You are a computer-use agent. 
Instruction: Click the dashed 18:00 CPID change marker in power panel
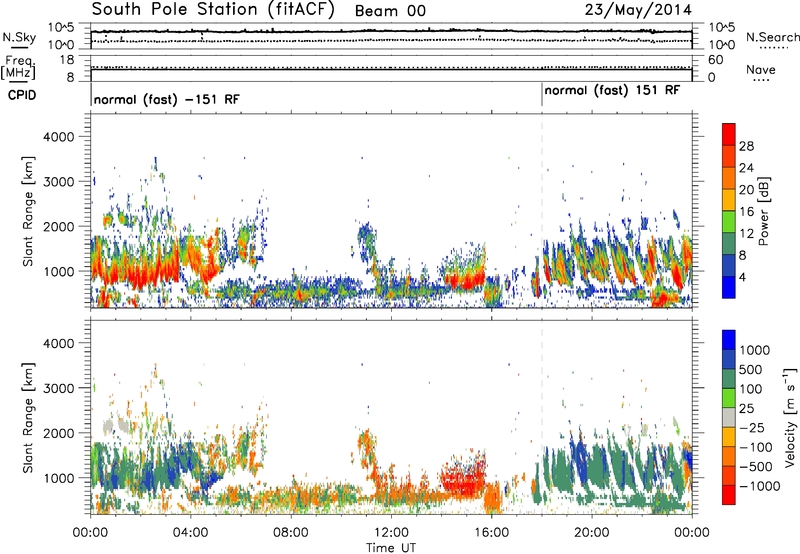[x=542, y=211]
